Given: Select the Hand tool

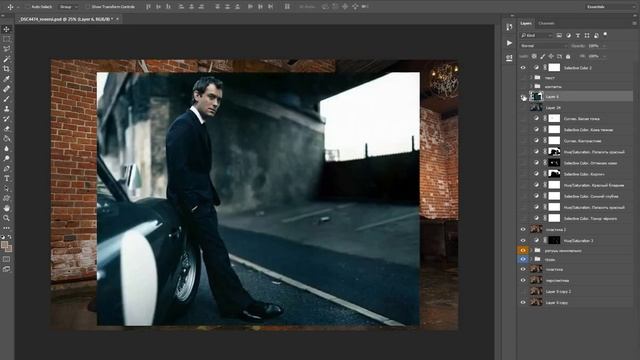Looking at the screenshot, I should [7, 208].
